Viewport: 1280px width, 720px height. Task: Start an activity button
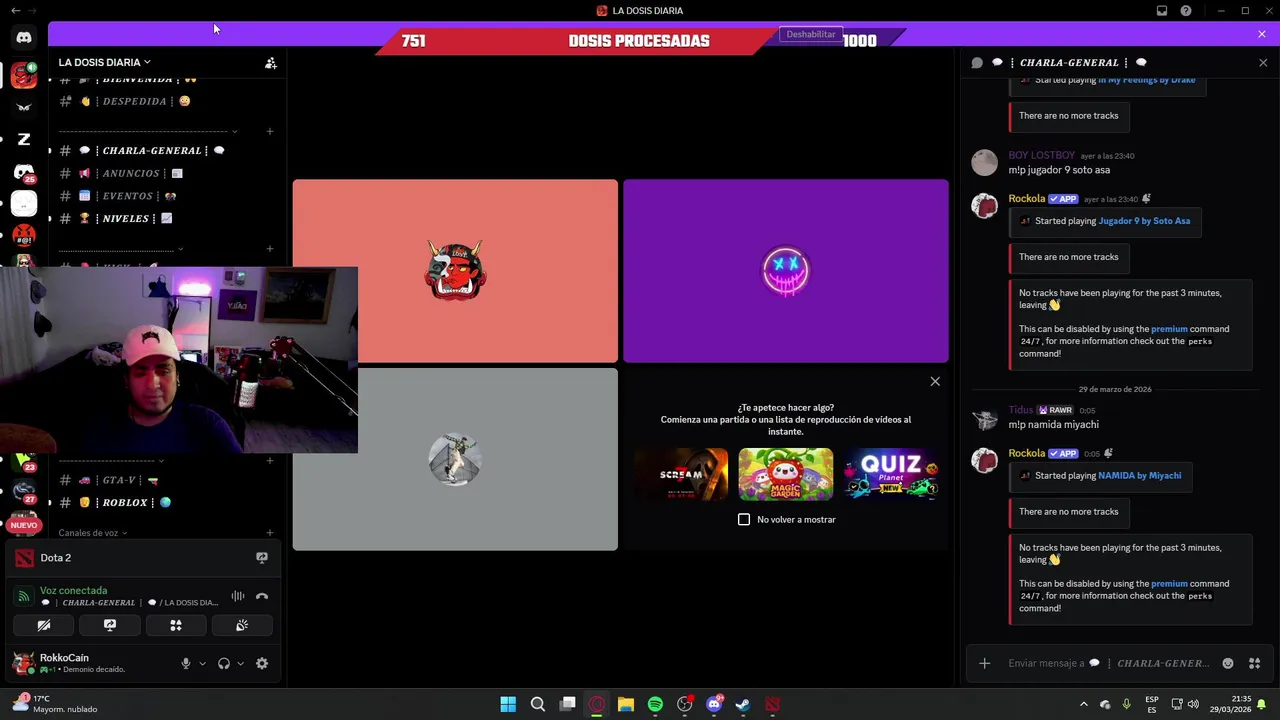coord(176,625)
